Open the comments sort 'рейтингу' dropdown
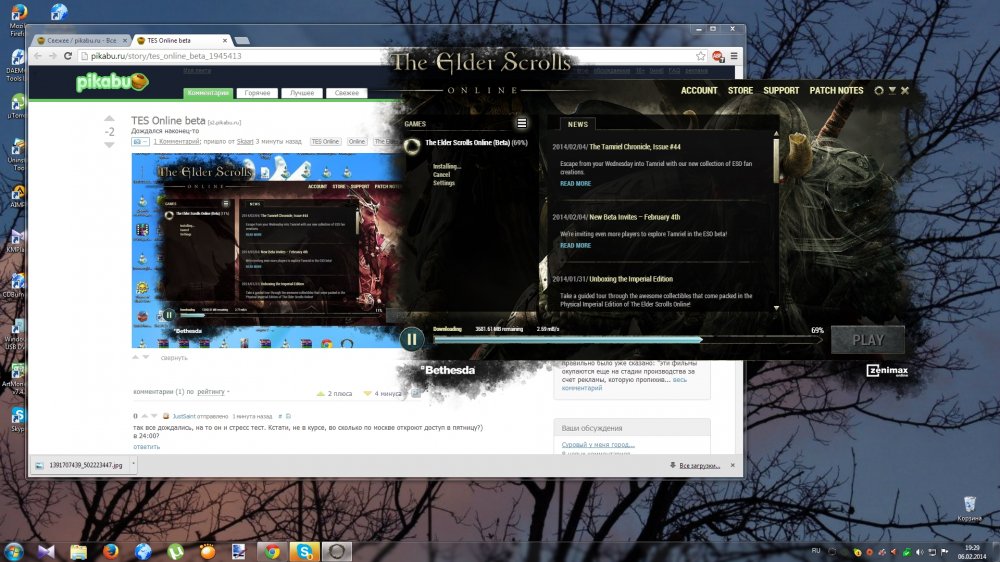The height and width of the screenshot is (562, 1000). 213,392
